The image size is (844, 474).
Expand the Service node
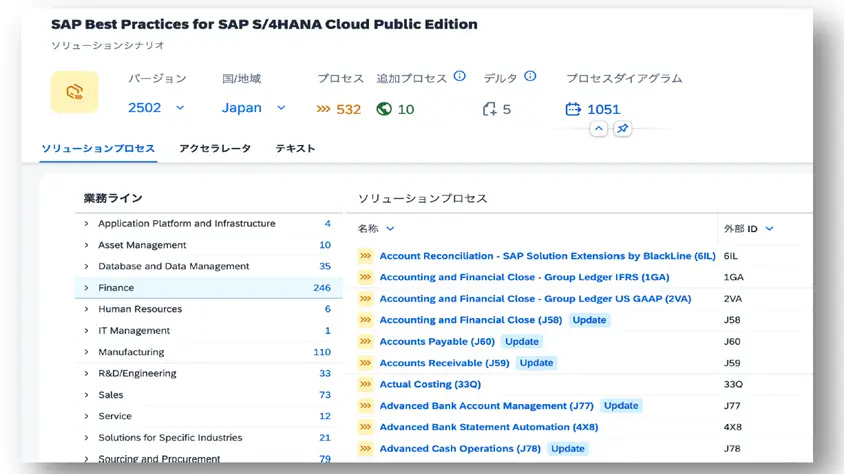(86, 416)
